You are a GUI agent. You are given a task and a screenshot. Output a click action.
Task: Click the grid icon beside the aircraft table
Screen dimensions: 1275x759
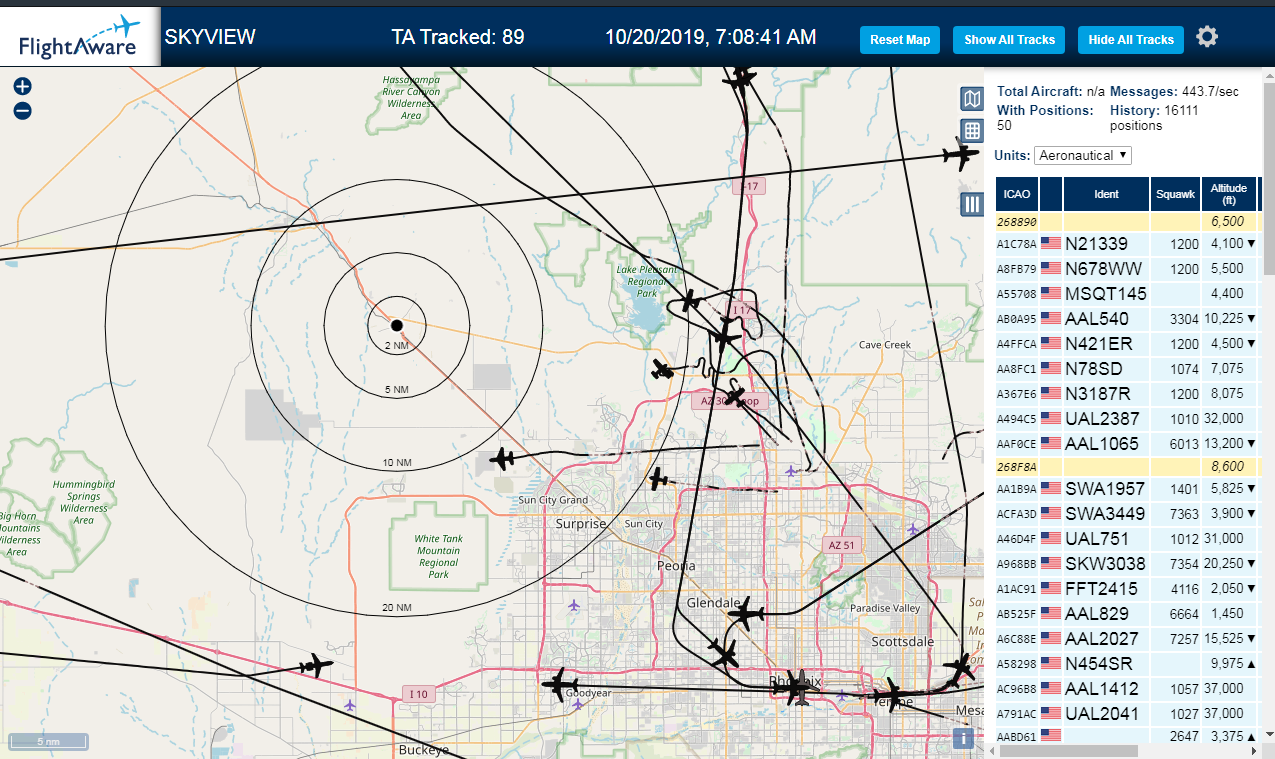pyautogui.click(x=971, y=131)
